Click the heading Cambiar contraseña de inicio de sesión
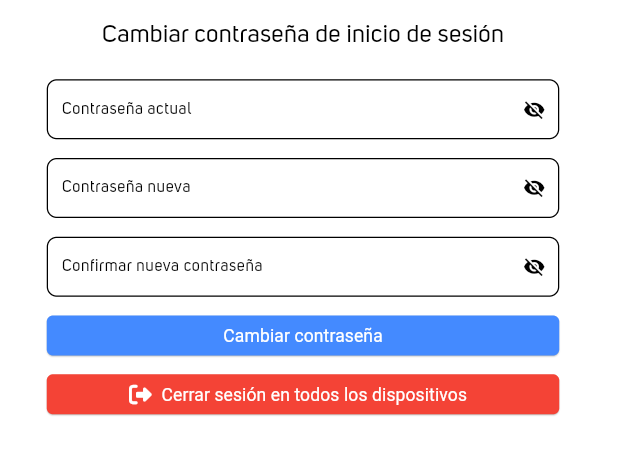 302,34
